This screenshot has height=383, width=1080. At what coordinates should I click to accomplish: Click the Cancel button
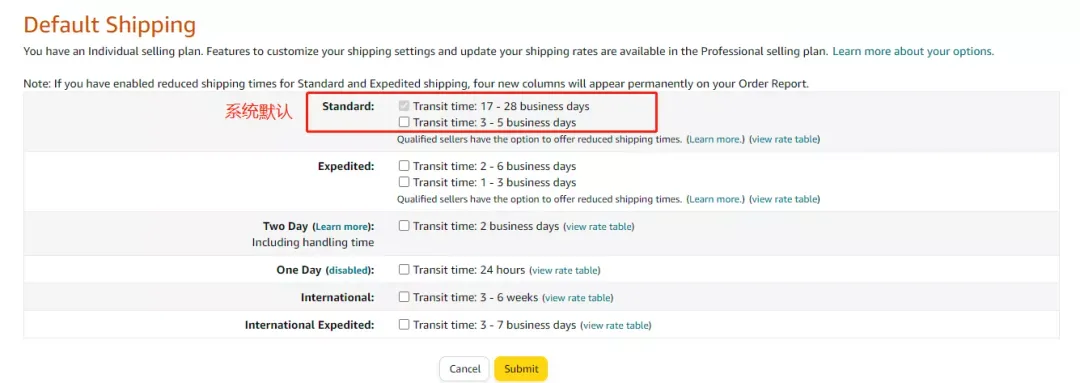[464, 369]
